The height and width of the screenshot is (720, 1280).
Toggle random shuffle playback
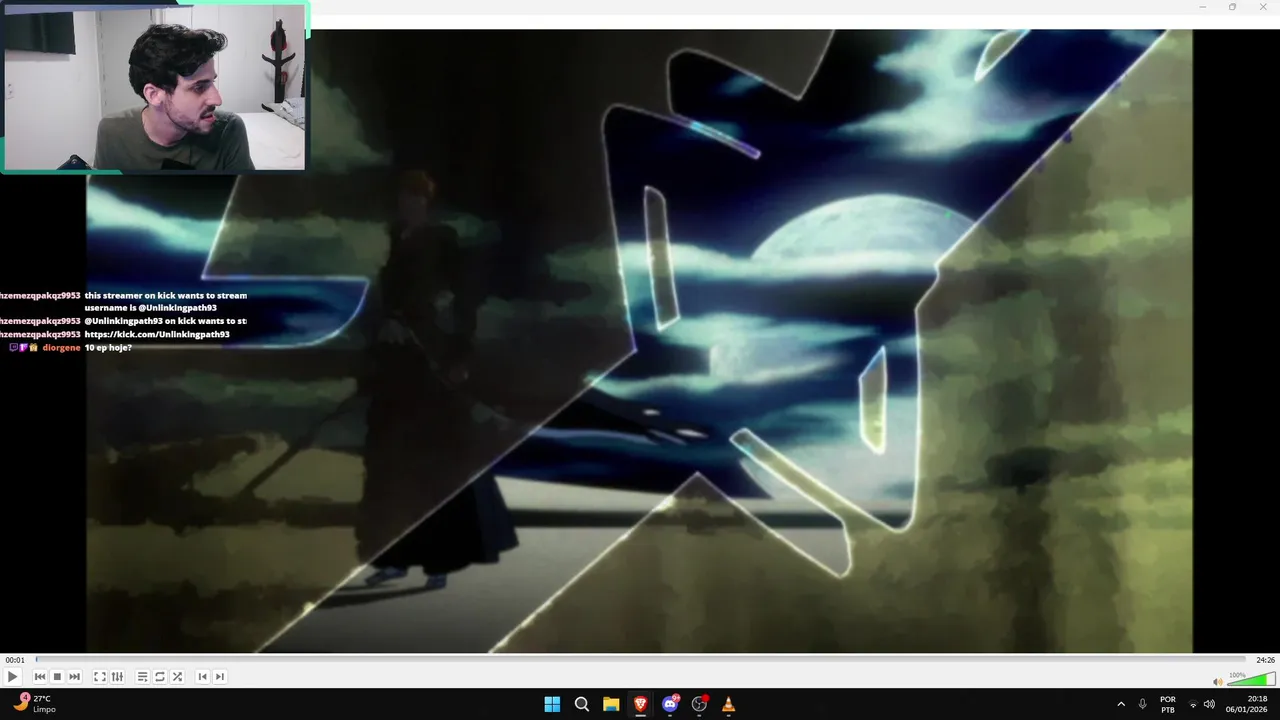pyautogui.click(x=177, y=677)
